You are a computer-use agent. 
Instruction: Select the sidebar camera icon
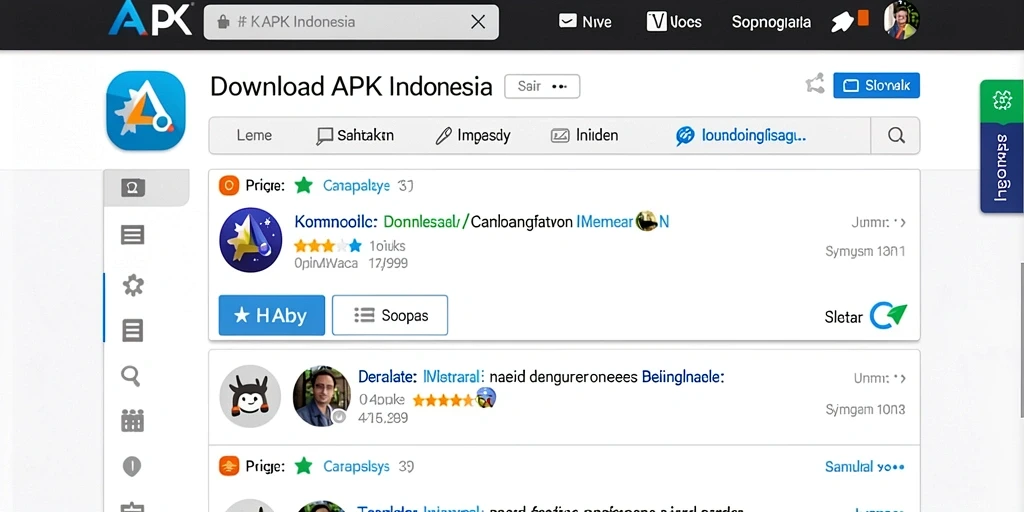tap(133, 188)
